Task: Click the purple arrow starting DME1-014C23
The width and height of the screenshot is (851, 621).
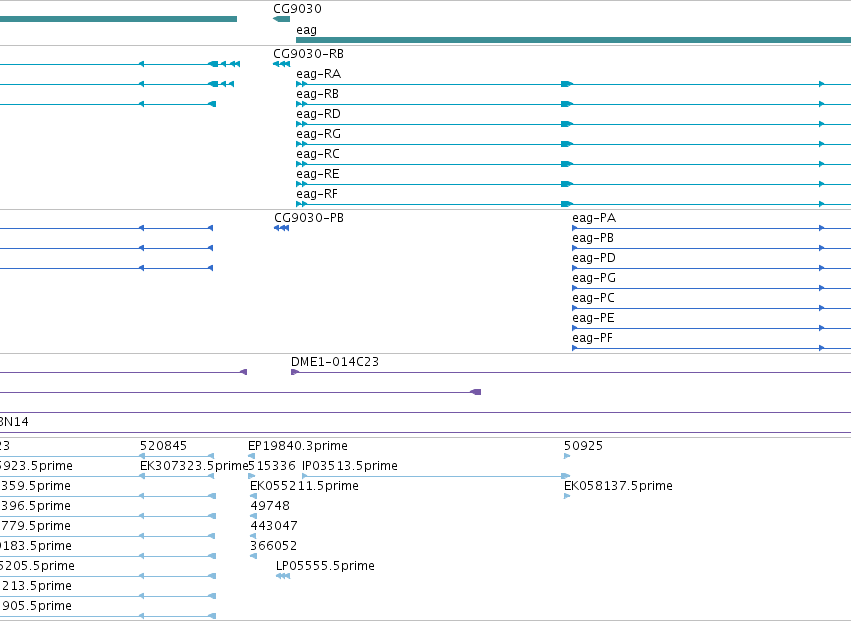Action: click(295, 372)
